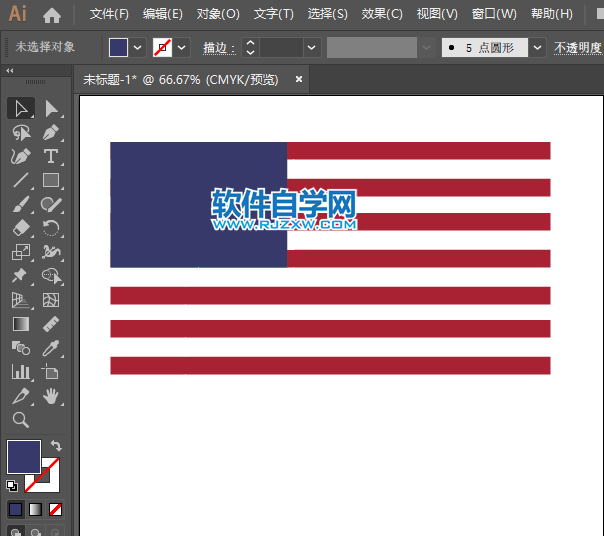This screenshot has height=536, width=604.
Task: Select the Line Segment tool
Action: tap(21, 180)
